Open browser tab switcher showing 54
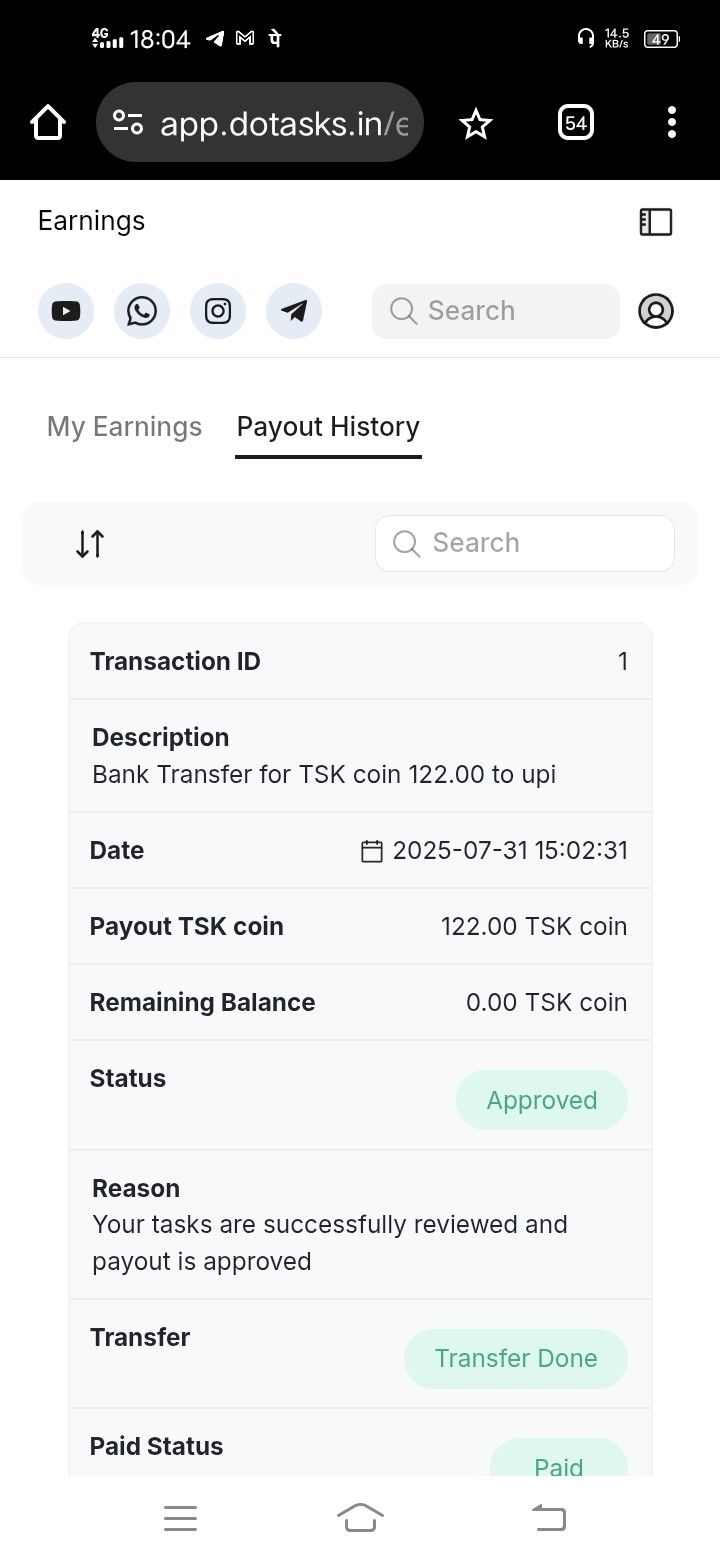720x1560 pixels. click(x=575, y=123)
